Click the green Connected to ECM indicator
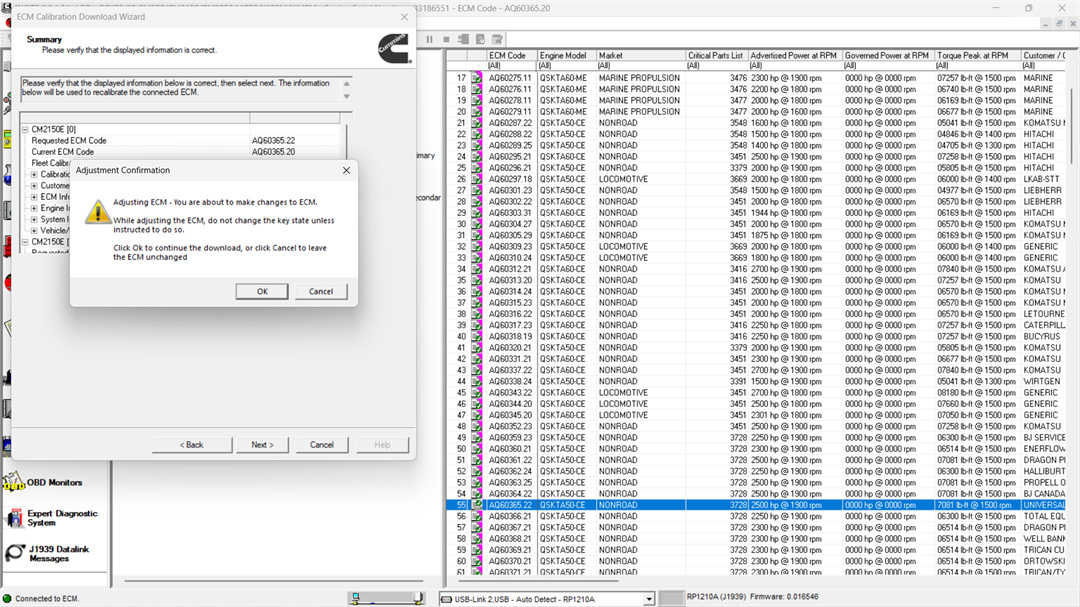Screen dimensions: 1080x607 point(6,599)
